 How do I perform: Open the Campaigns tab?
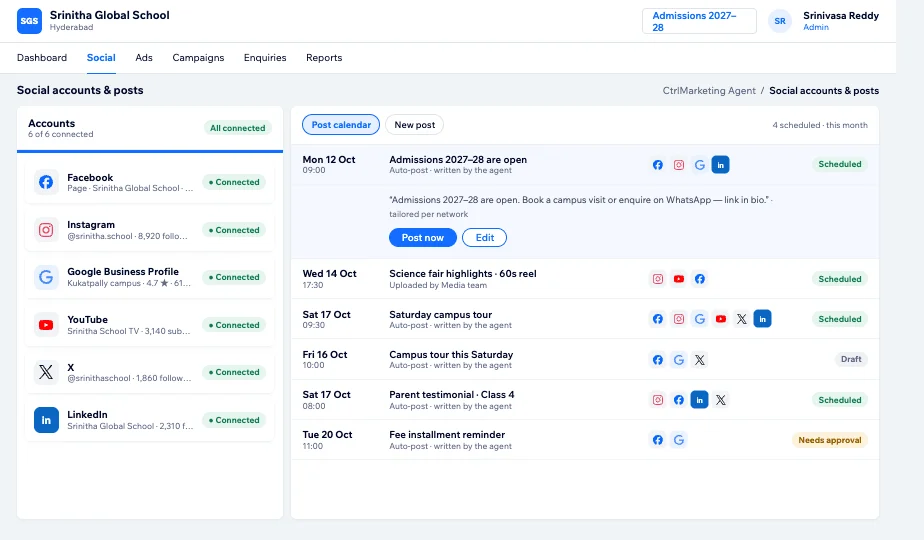coord(198,58)
